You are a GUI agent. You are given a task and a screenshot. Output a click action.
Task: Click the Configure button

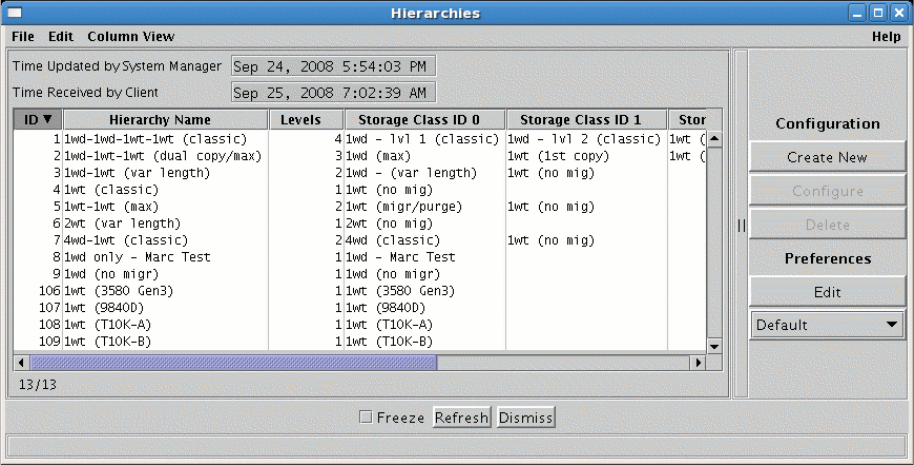coord(827,191)
